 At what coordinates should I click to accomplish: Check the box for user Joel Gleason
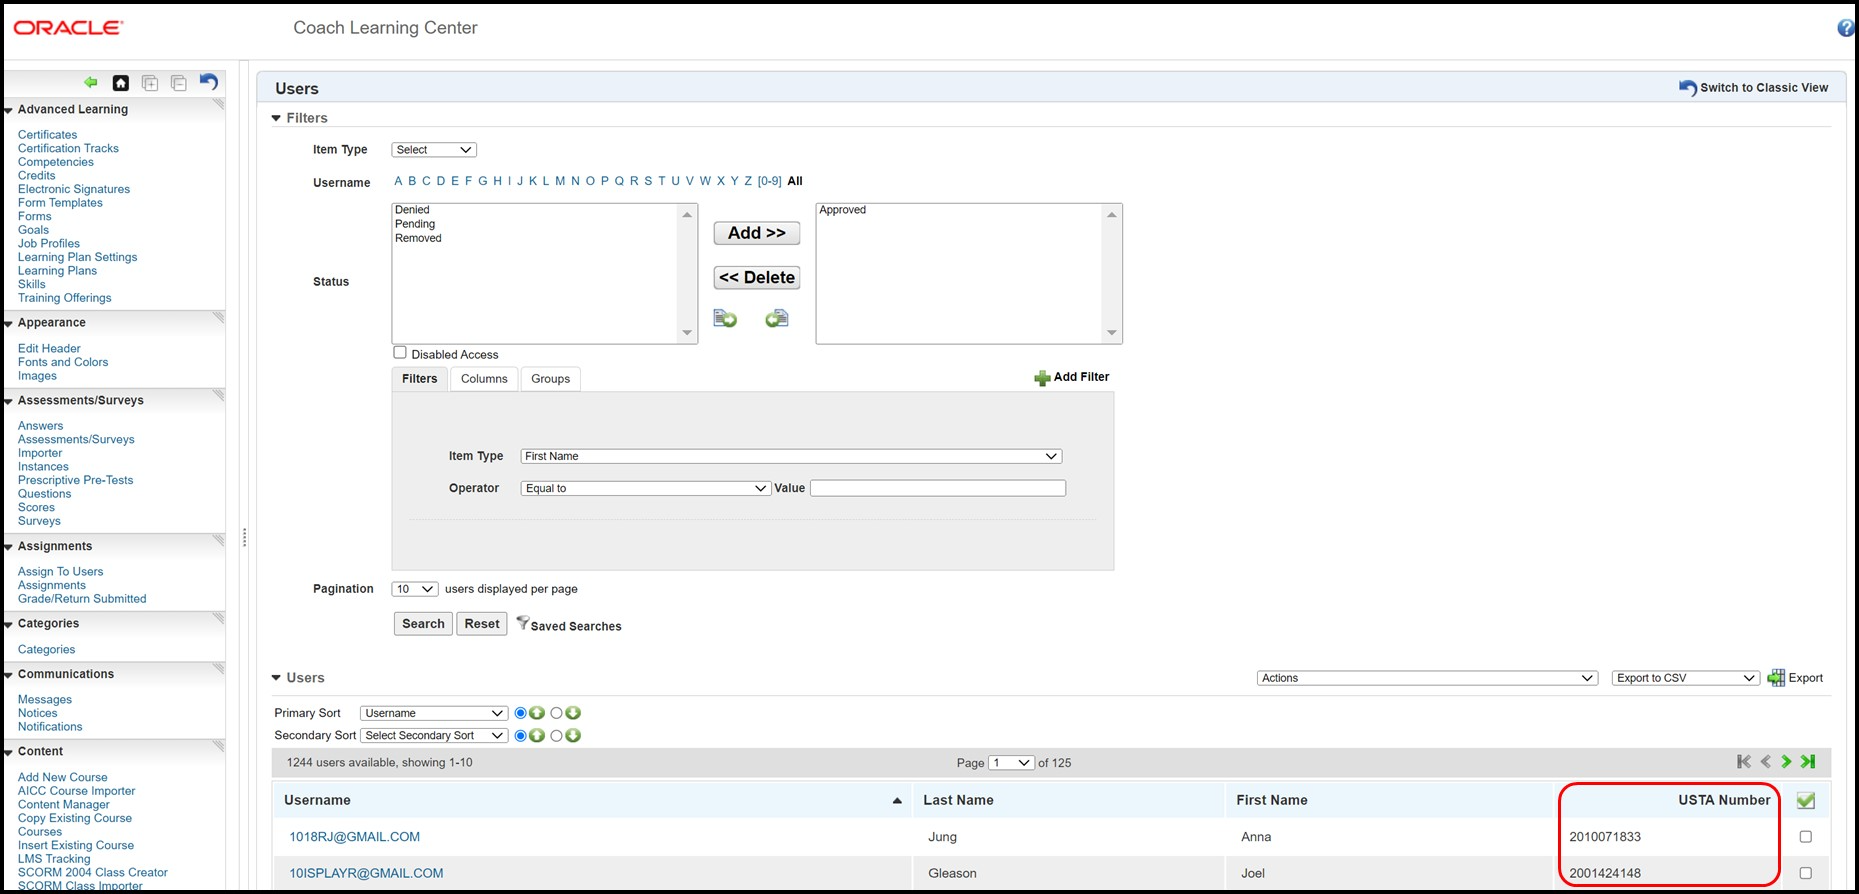tap(1805, 873)
